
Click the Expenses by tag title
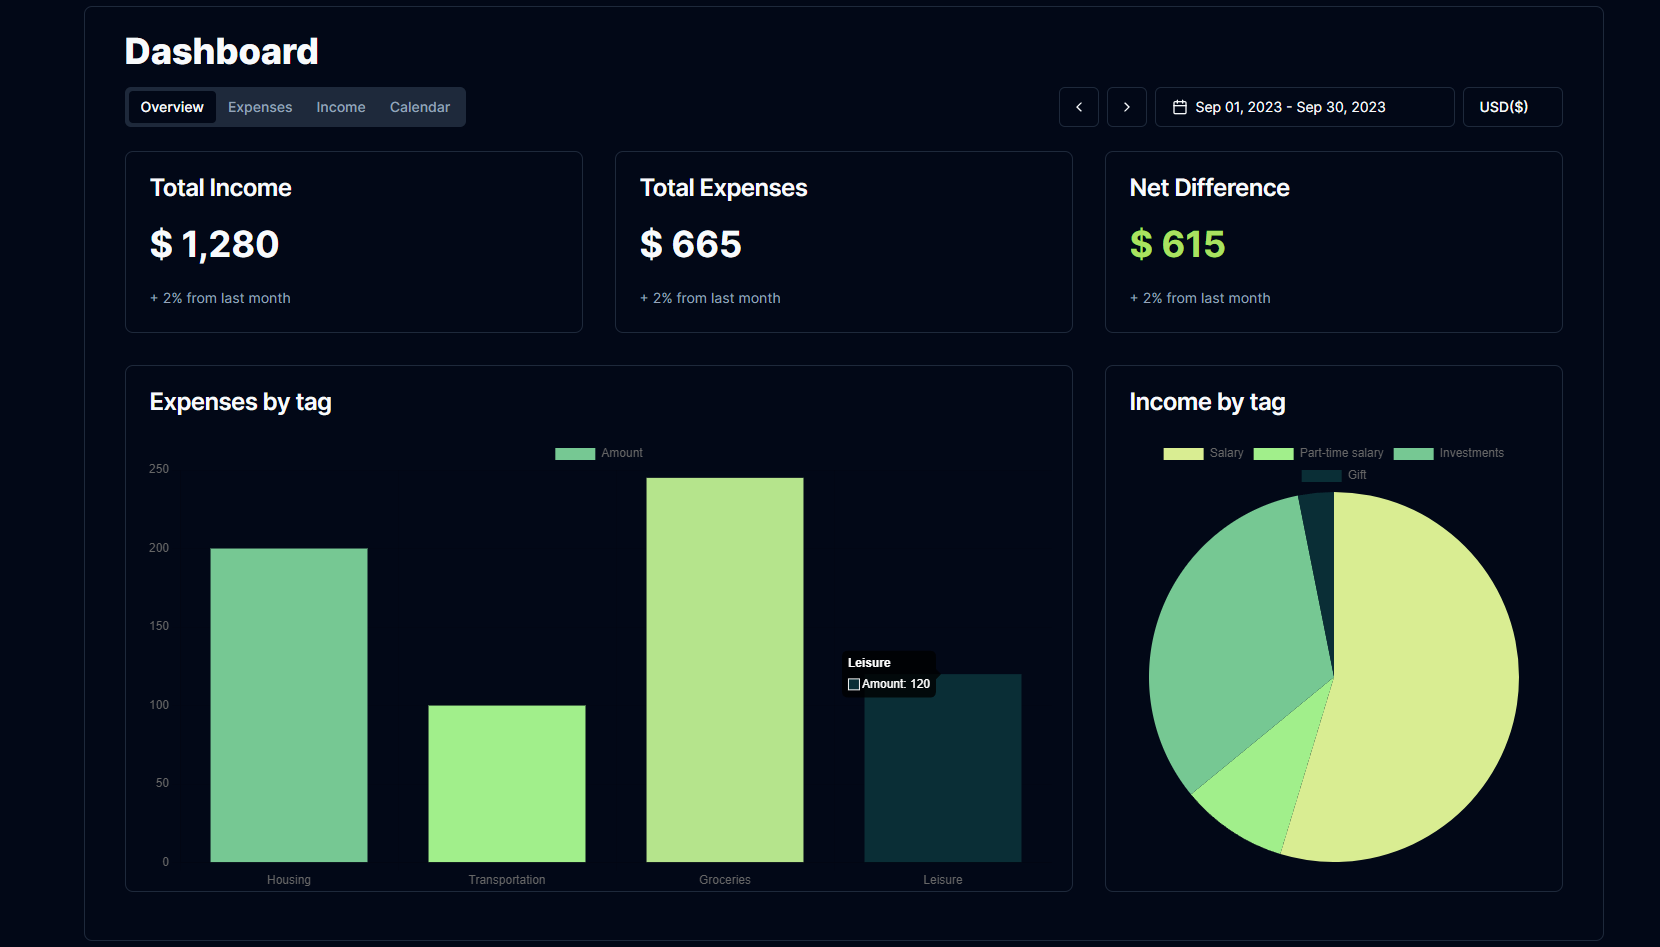(240, 402)
